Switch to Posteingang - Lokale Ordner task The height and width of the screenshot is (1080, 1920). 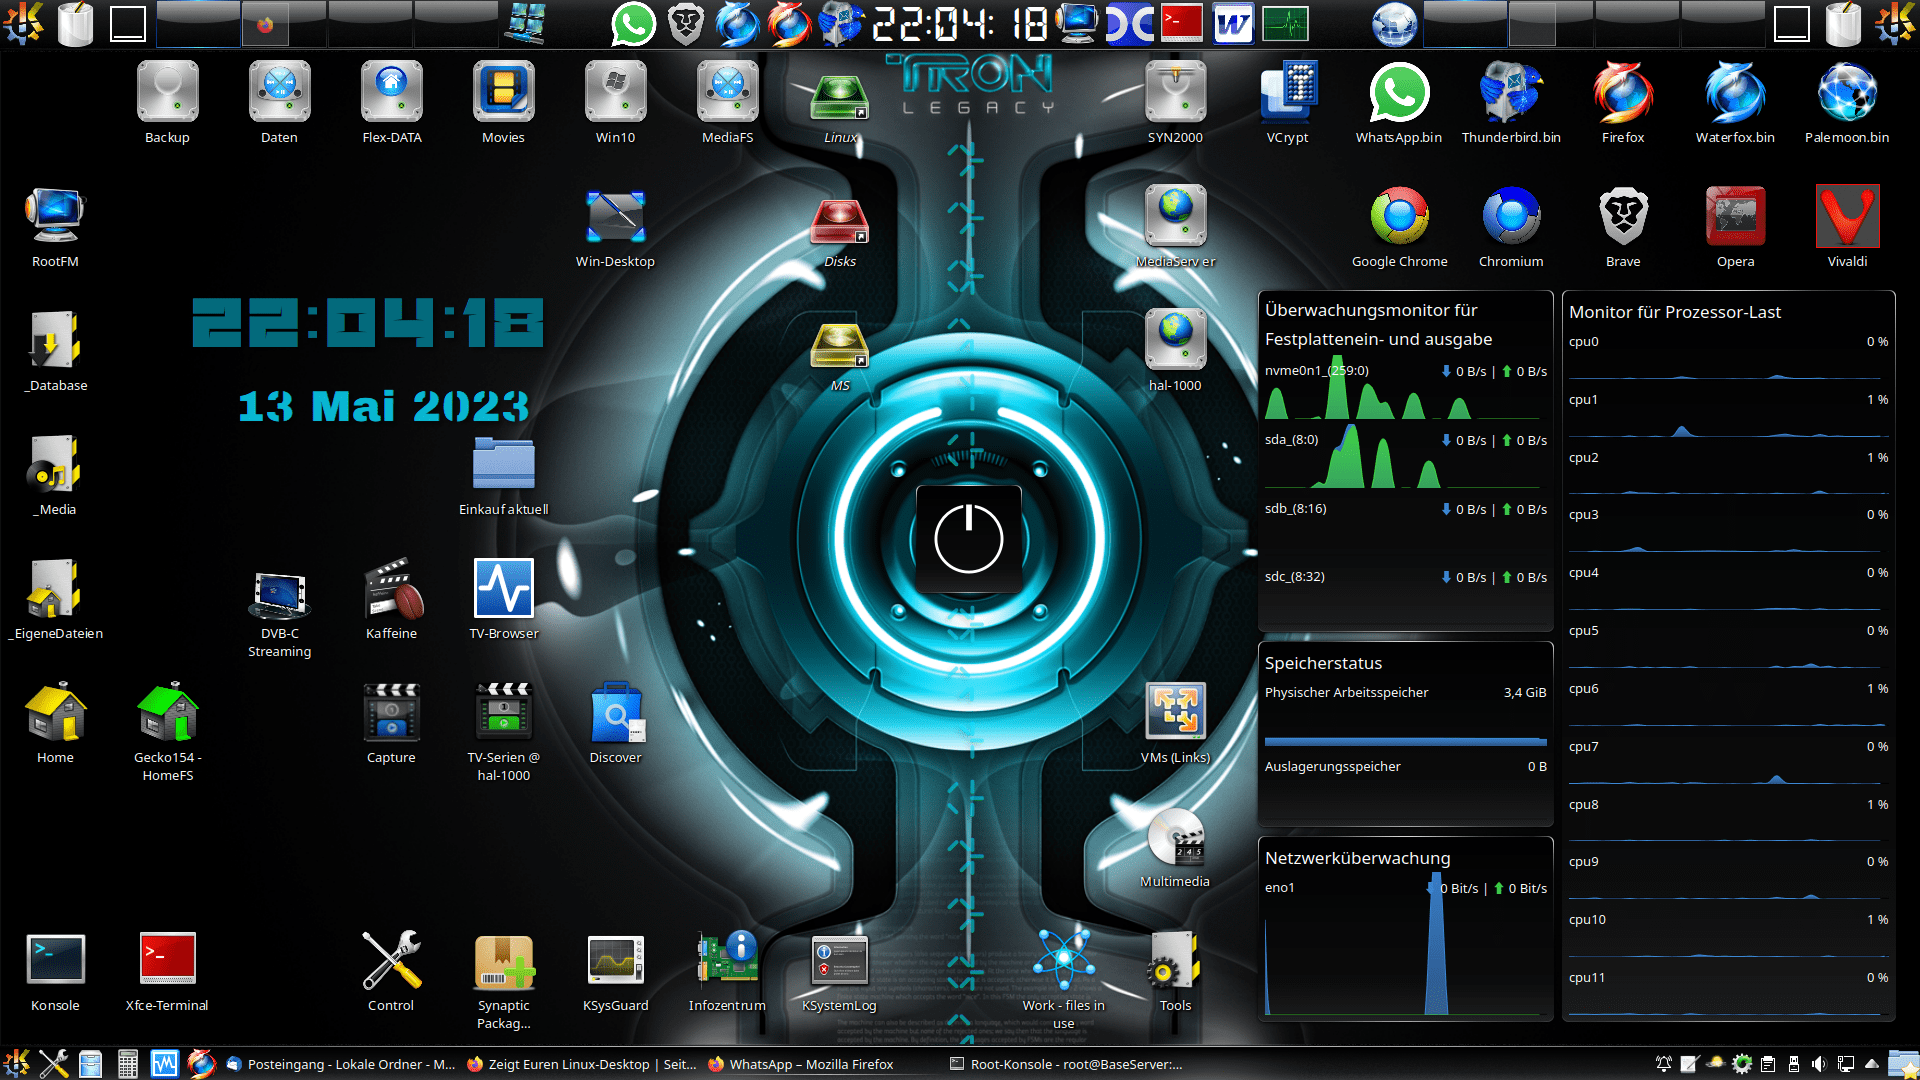[x=340, y=1064]
